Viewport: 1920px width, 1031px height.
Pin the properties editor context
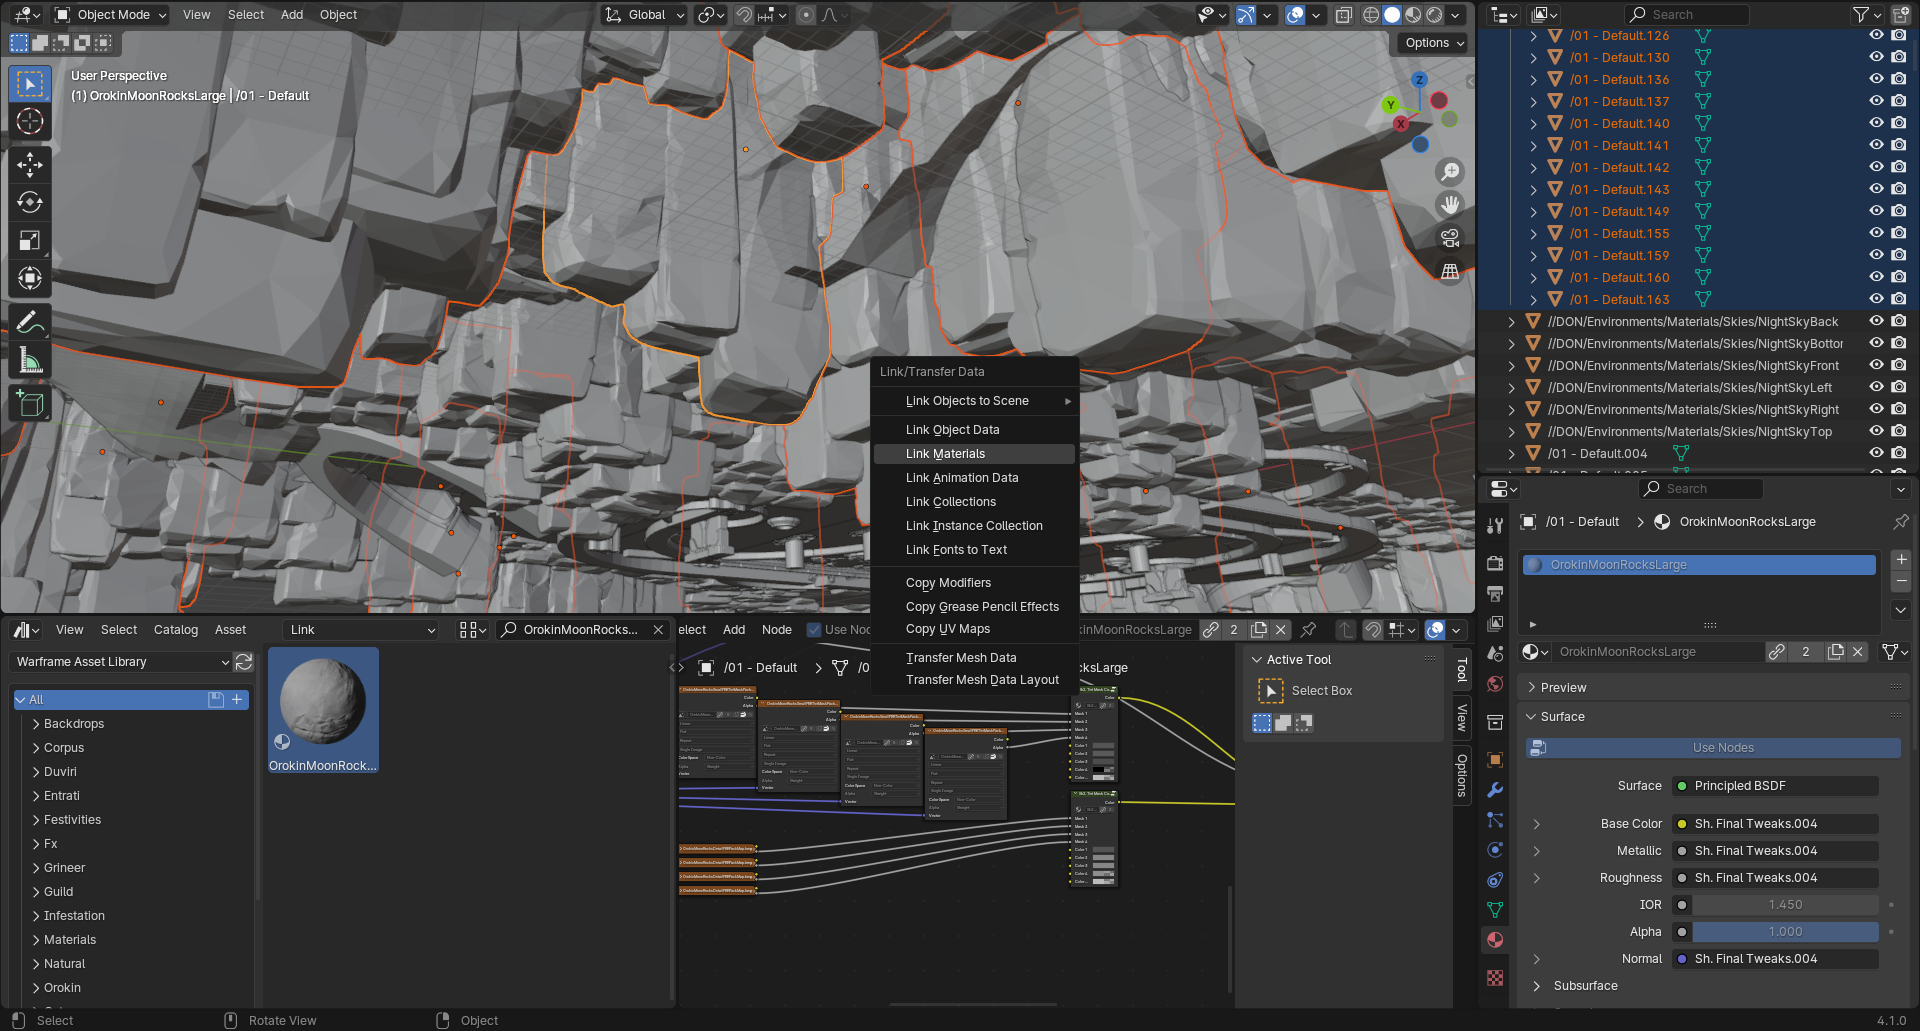click(1901, 522)
